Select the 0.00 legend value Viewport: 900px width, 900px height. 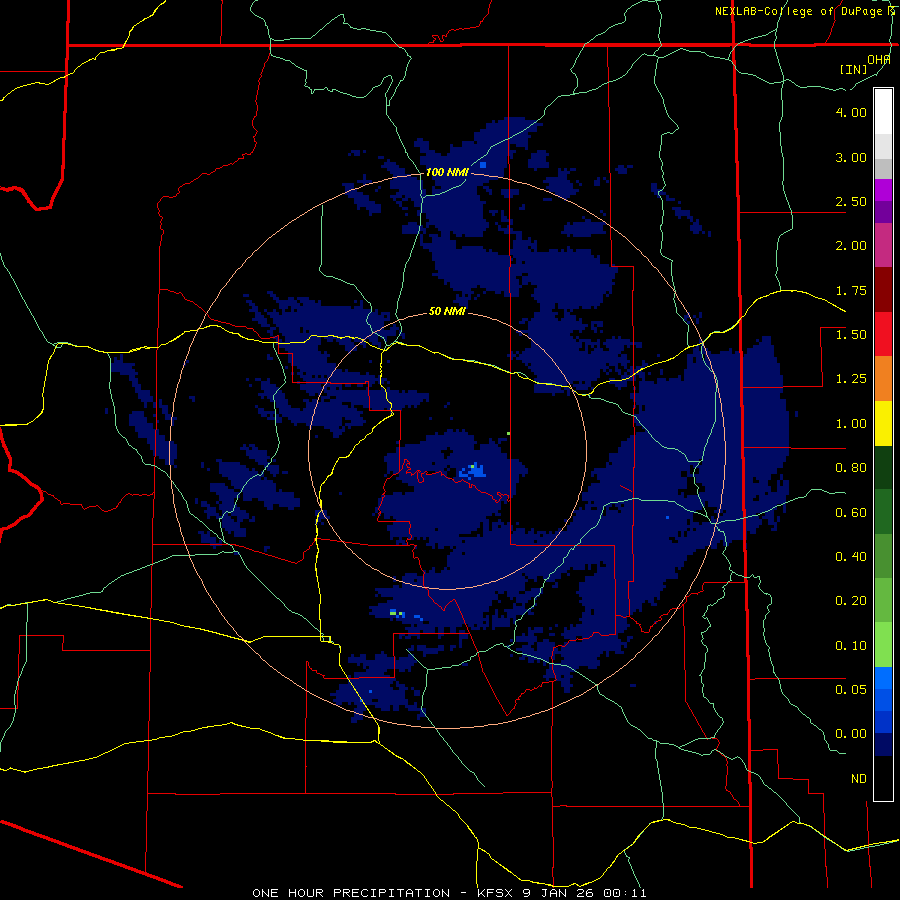point(851,734)
